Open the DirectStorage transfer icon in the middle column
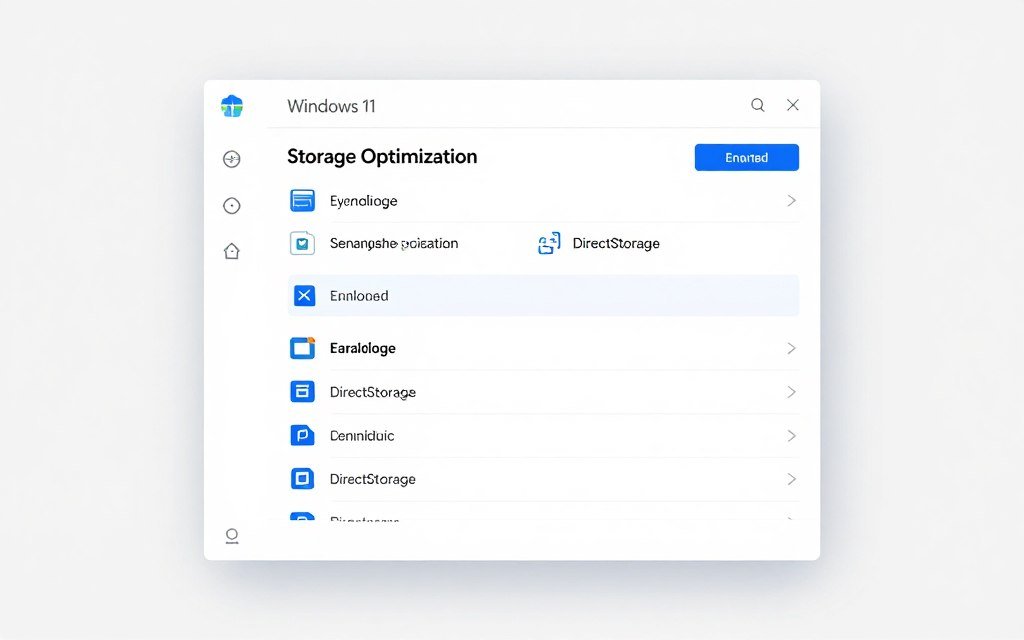 click(549, 243)
